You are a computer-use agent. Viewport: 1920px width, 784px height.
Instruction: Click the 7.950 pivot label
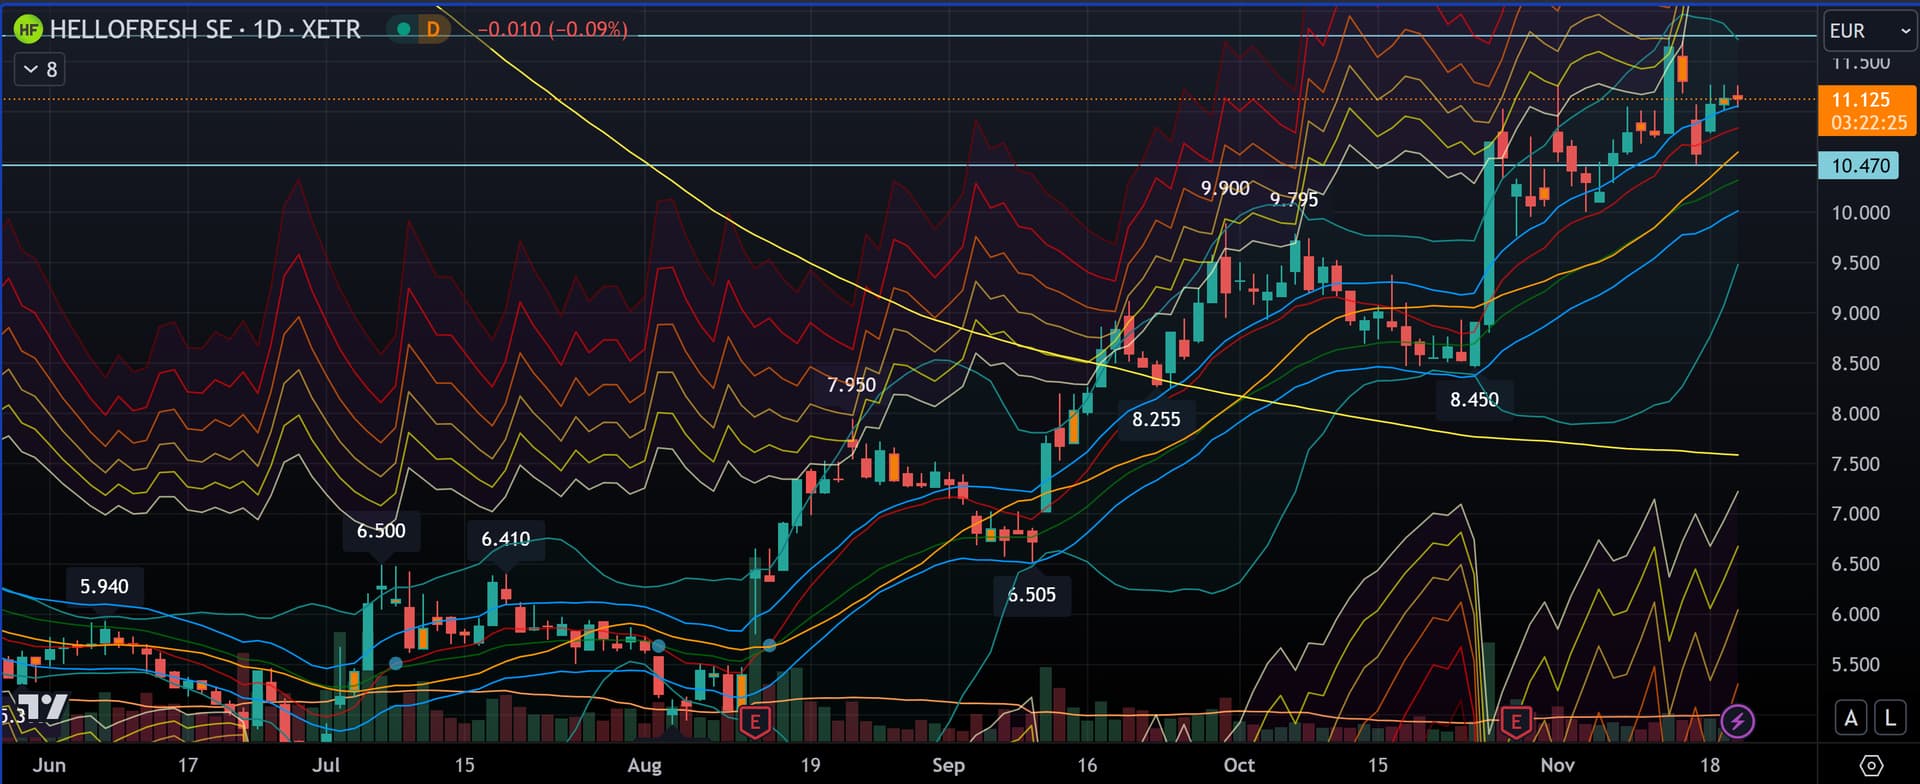click(851, 385)
